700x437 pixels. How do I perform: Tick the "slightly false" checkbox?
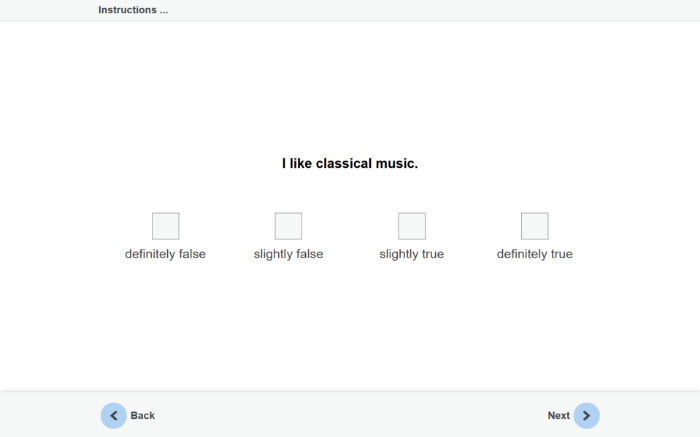tap(288, 226)
